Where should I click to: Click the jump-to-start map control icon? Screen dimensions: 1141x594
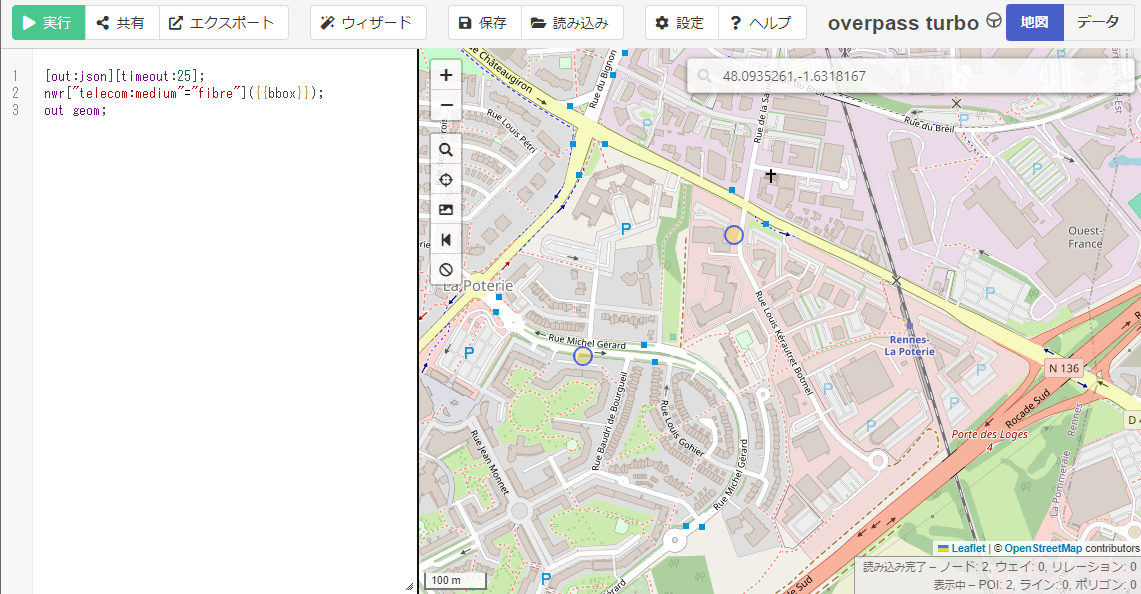(446, 239)
